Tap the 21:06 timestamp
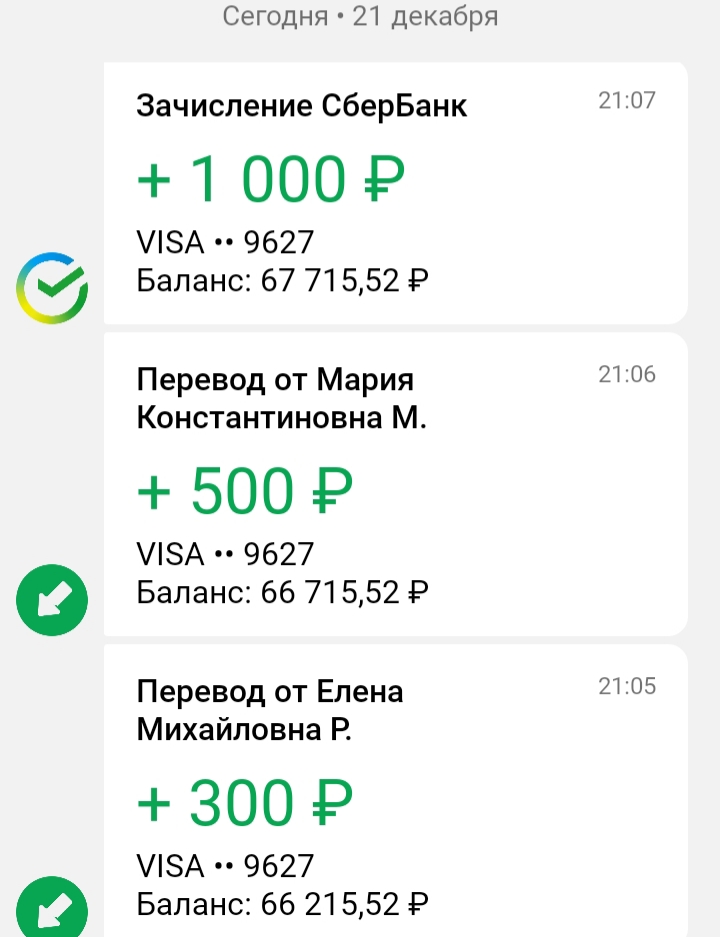 [627, 374]
